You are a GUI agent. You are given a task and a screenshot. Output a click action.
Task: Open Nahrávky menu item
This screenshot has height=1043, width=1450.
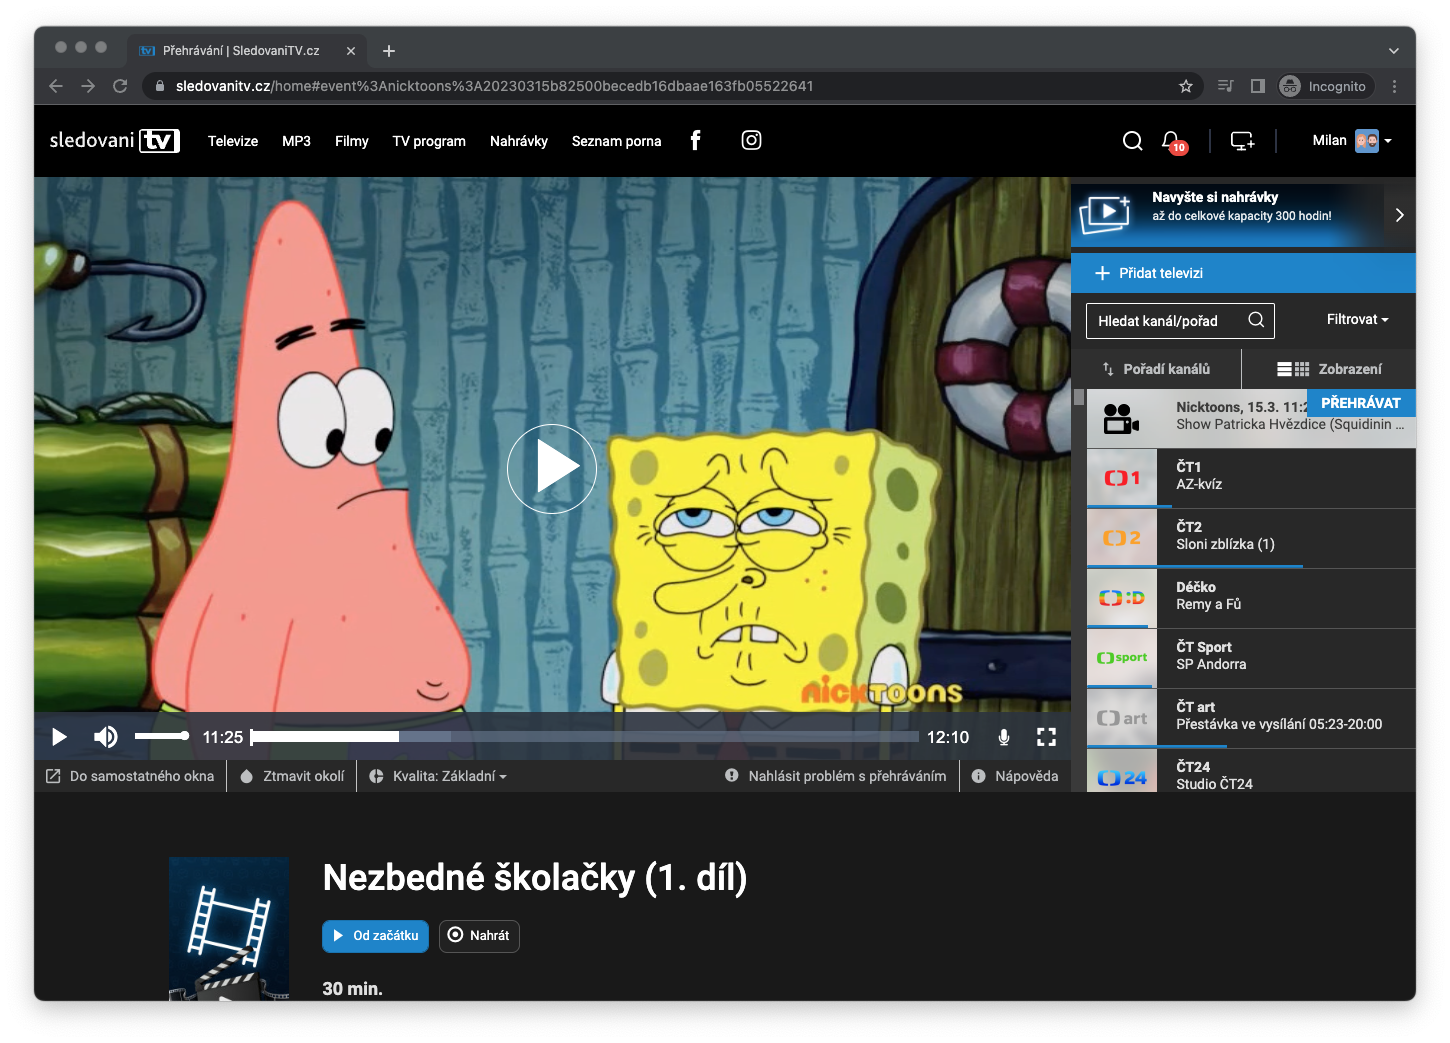click(x=519, y=141)
